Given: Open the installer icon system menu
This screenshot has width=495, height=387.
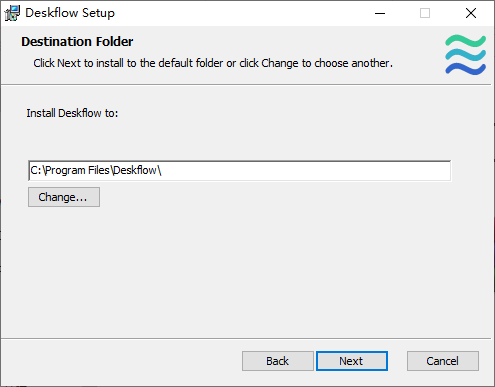Looking at the screenshot, I should (x=12, y=13).
